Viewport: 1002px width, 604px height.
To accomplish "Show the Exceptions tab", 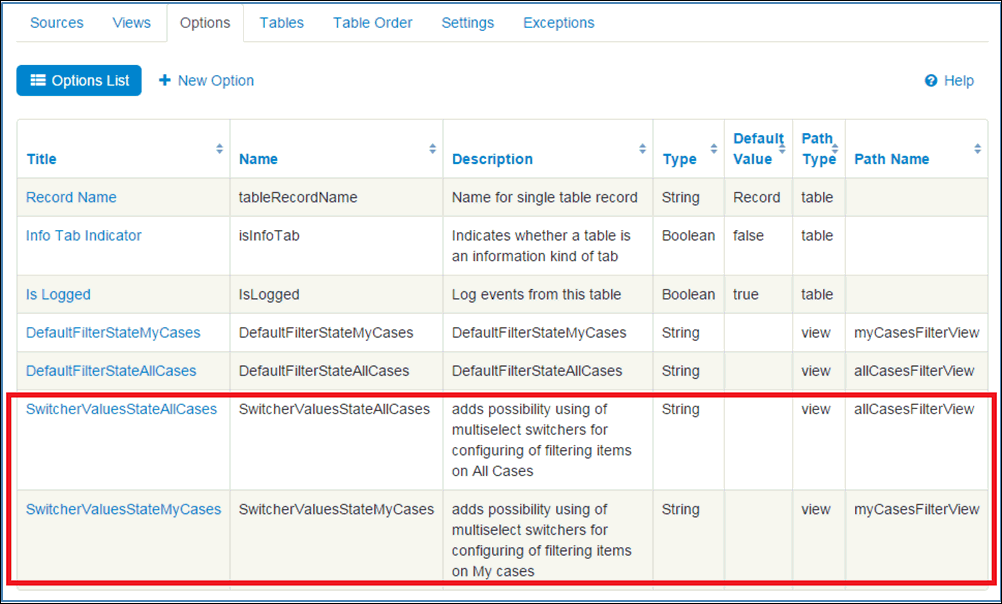I will pos(559,22).
